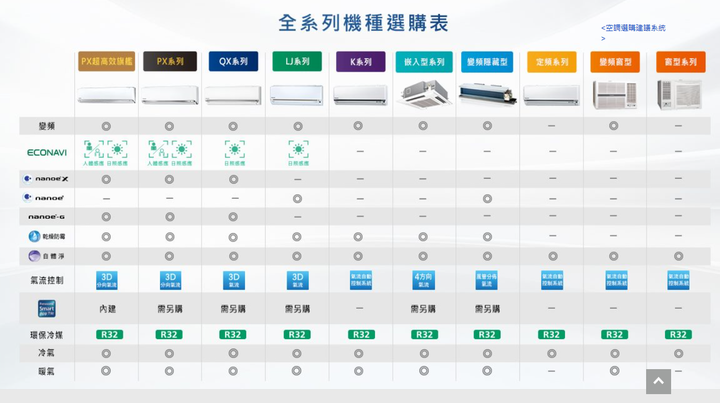Click the 4方向氣流 icon
This screenshot has width=720, height=403.
pyautogui.click(x=423, y=280)
